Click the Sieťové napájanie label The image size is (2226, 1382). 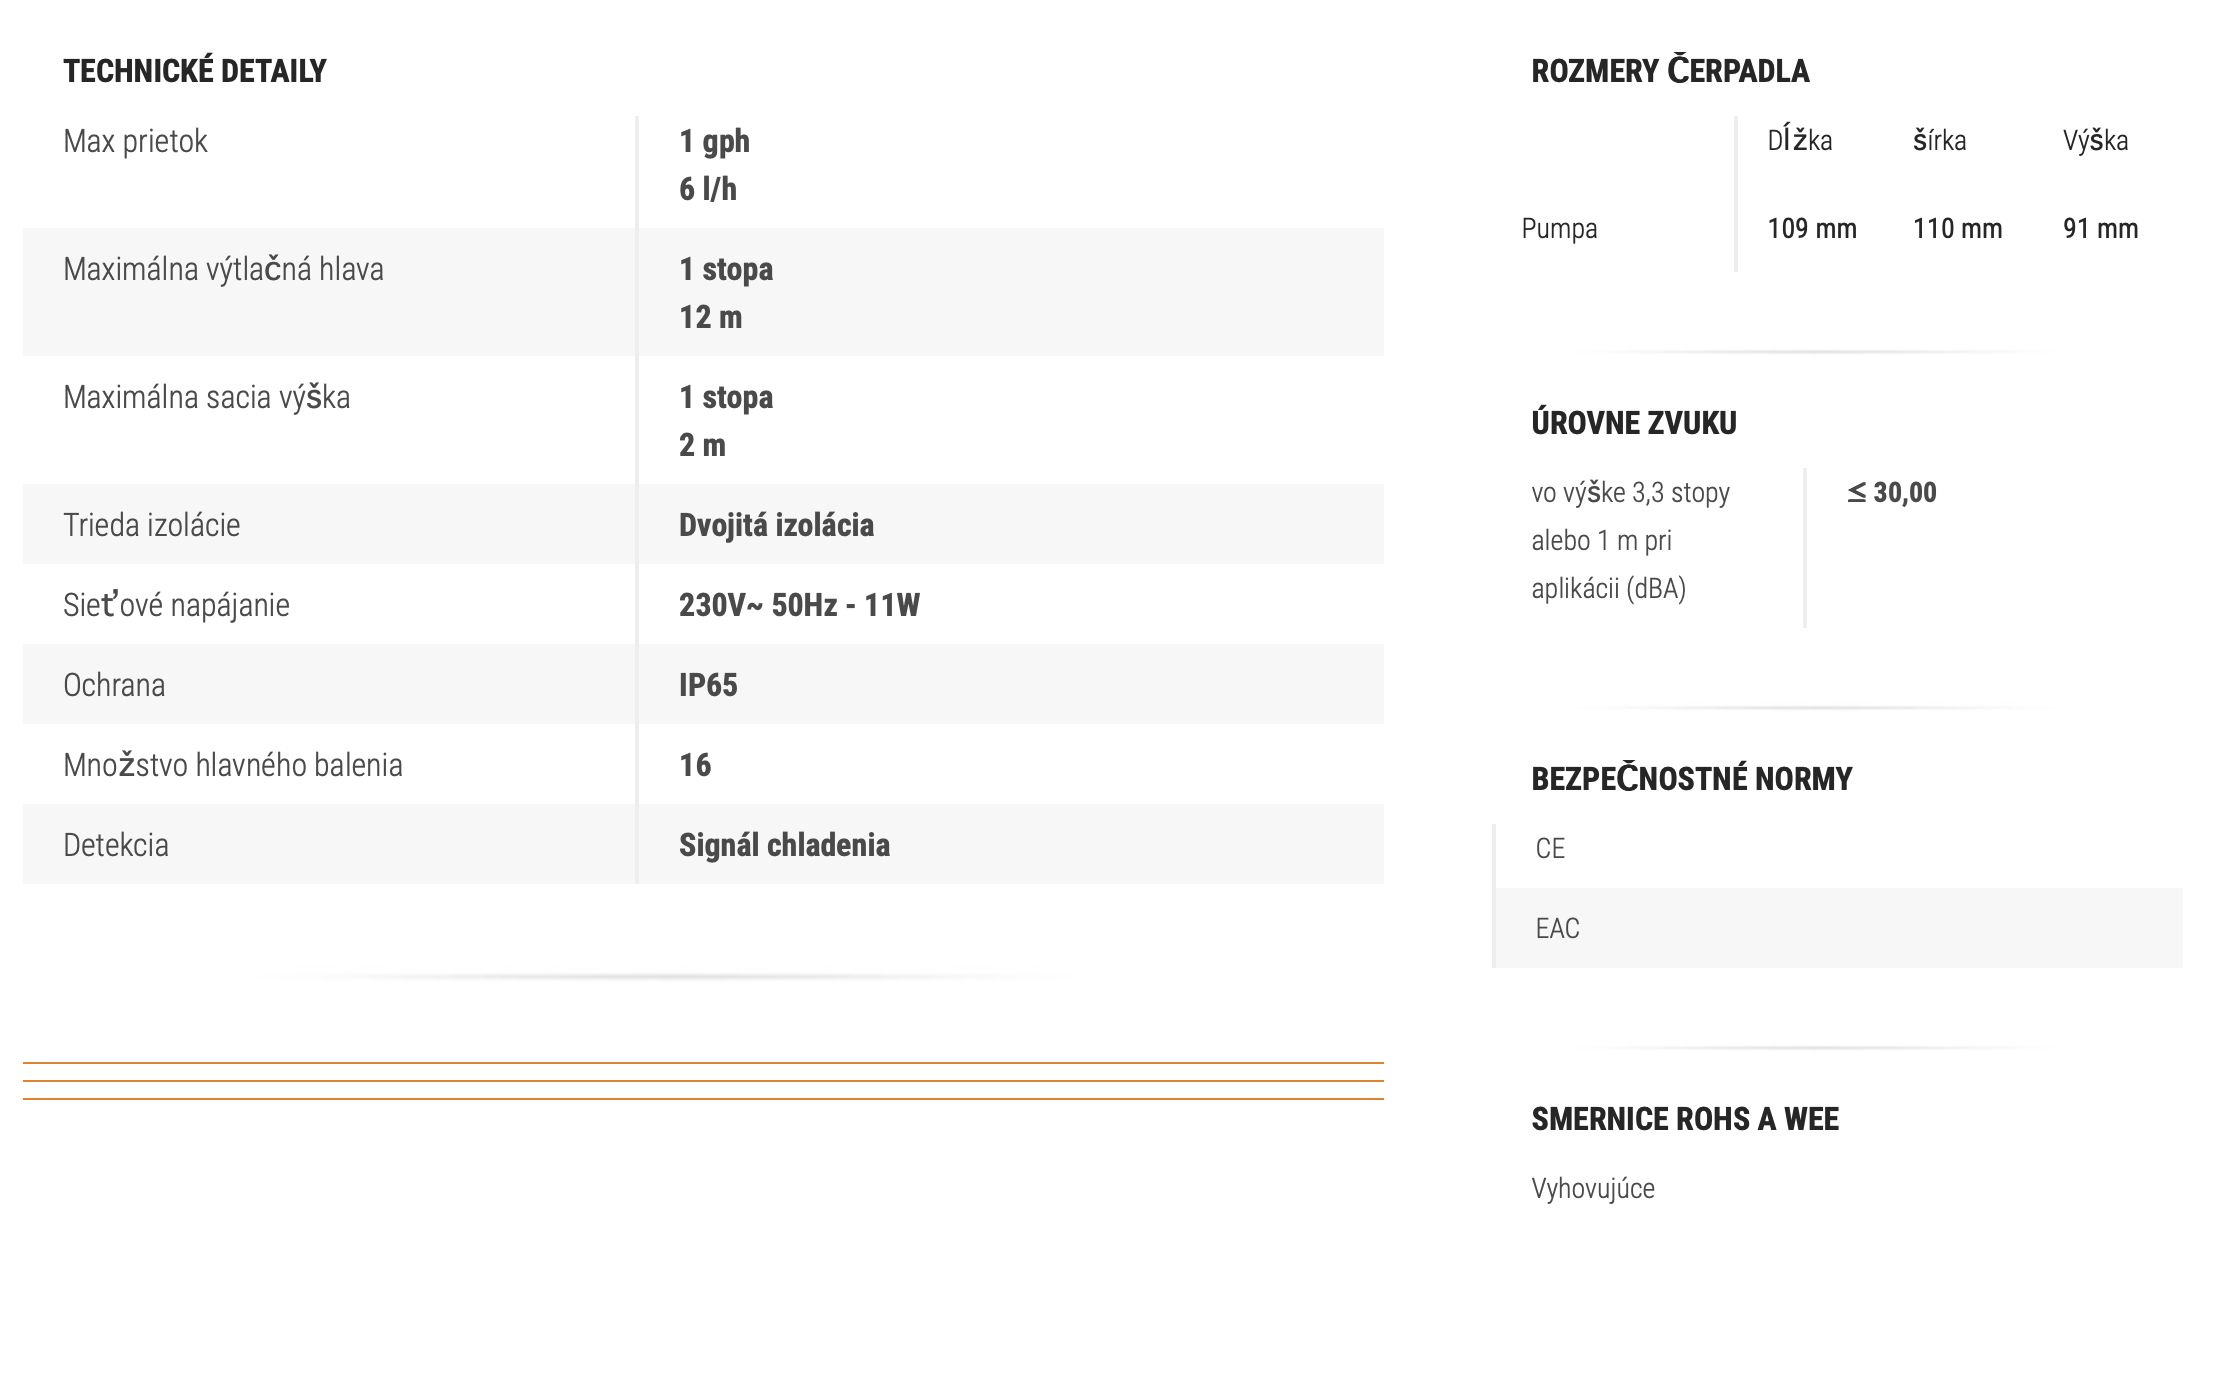tap(176, 605)
